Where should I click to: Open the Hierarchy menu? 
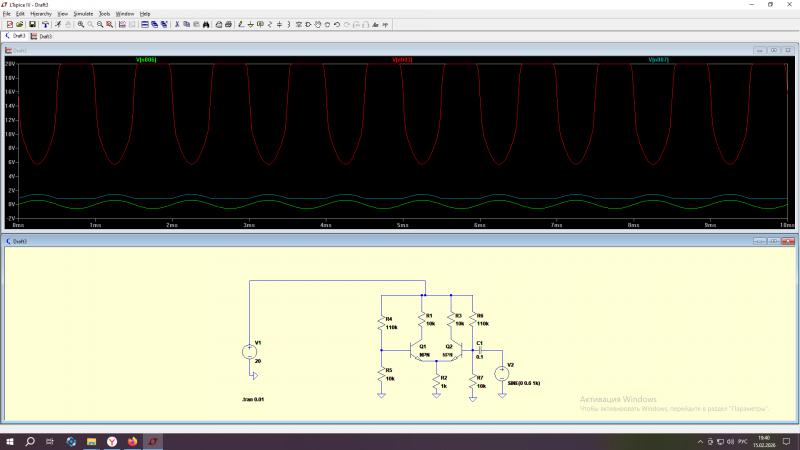[40, 13]
